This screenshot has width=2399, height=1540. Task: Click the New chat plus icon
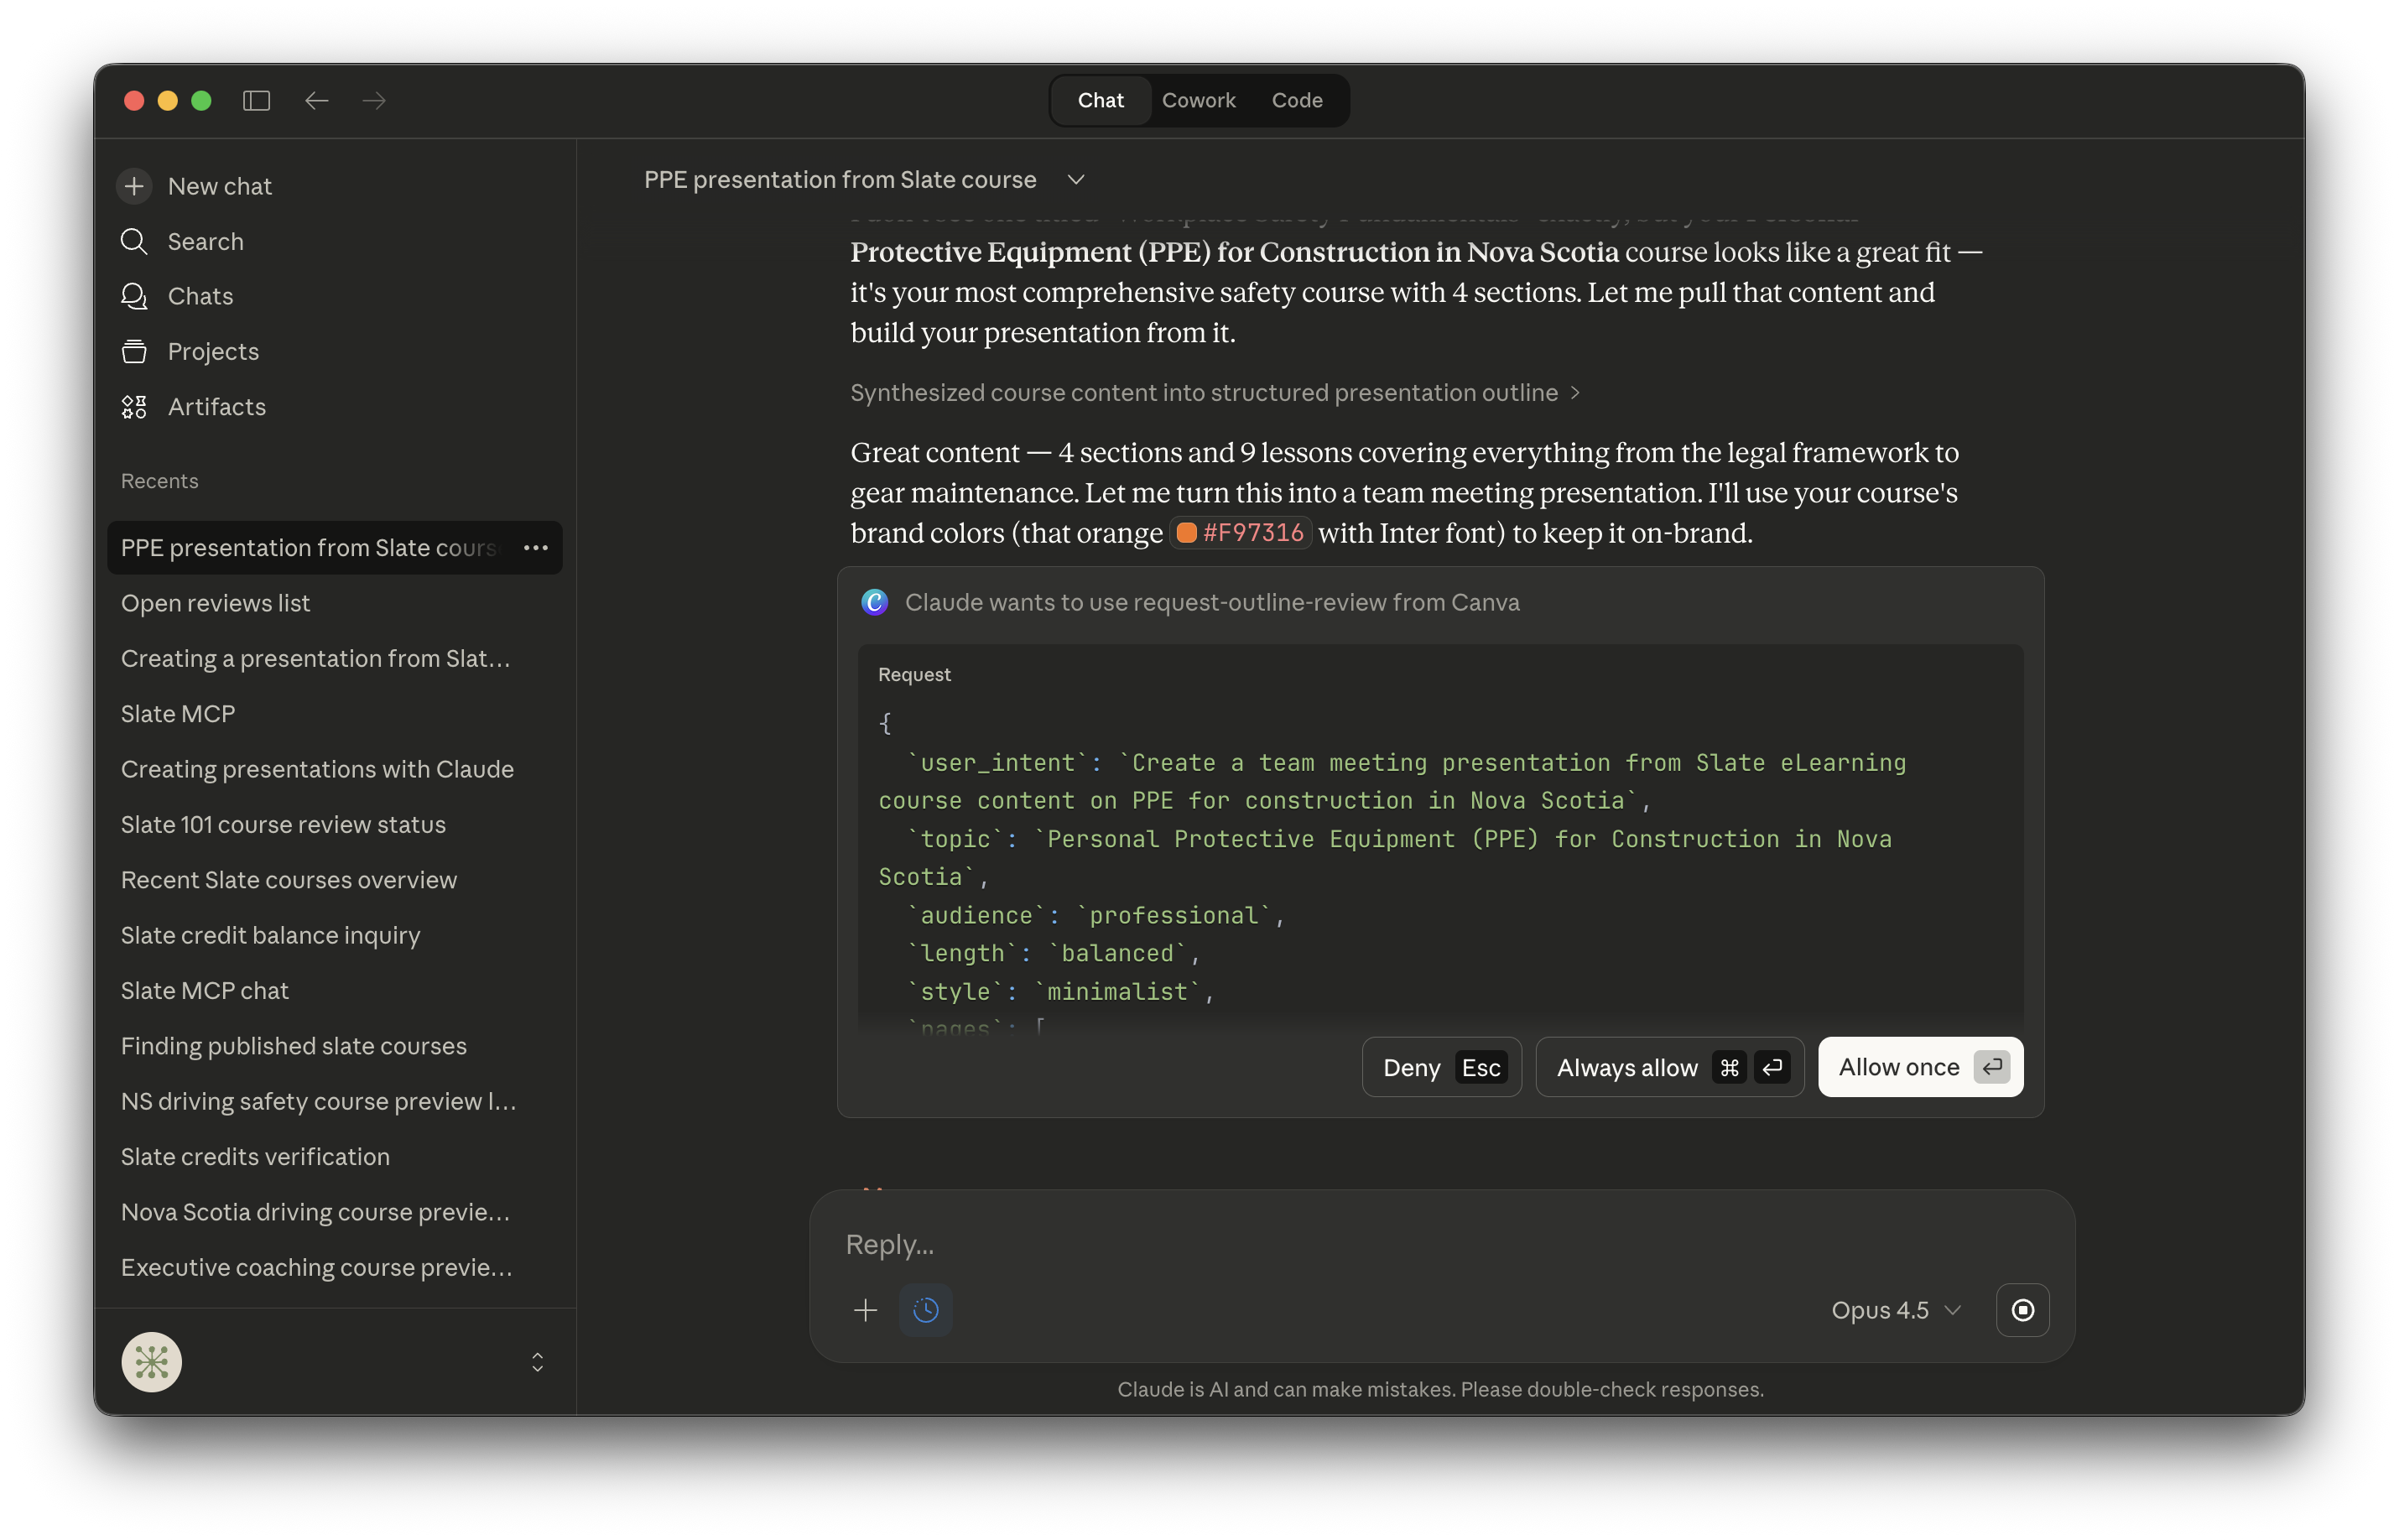134,186
